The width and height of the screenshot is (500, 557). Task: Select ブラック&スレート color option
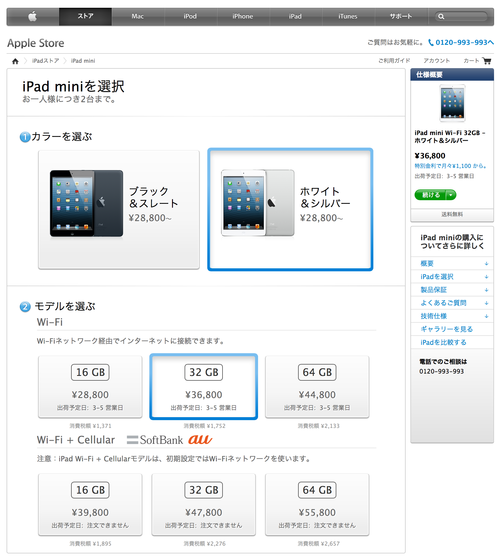(x=119, y=210)
